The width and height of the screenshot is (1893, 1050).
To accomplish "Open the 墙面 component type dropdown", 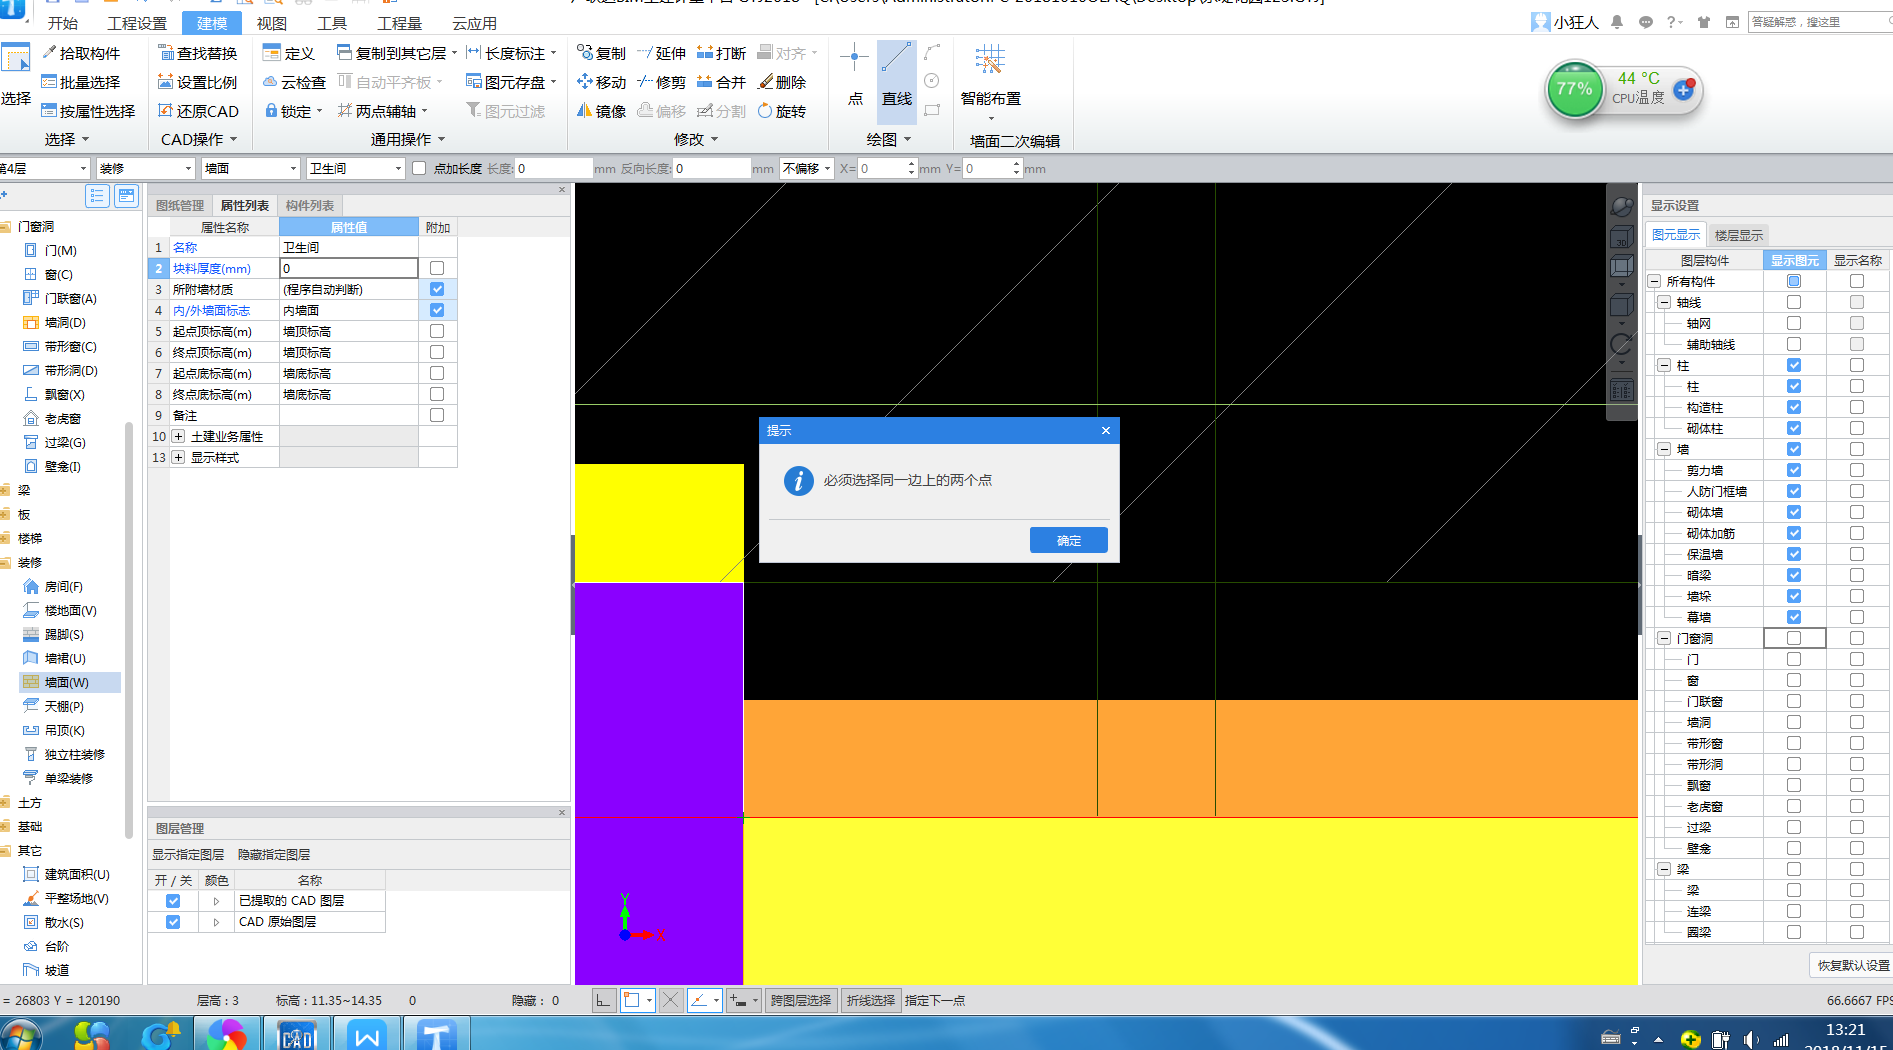I will [251, 169].
